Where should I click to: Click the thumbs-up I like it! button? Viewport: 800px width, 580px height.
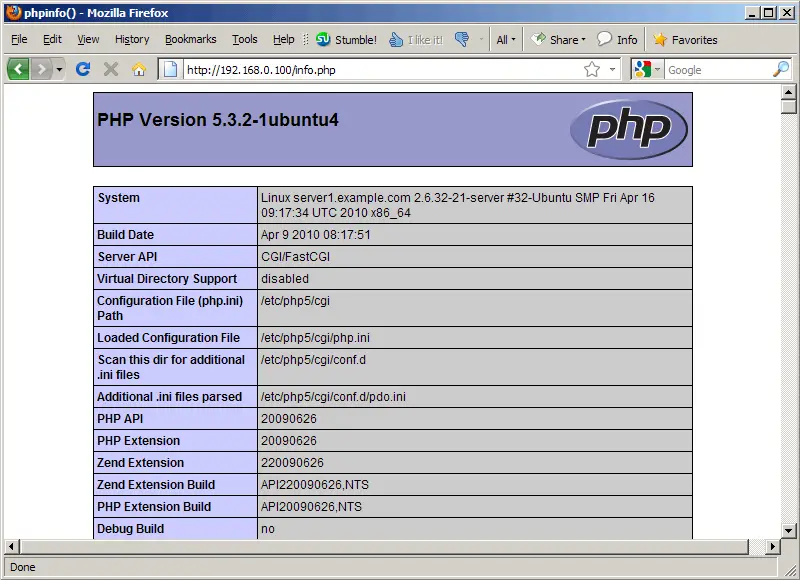[x=416, y=39]
